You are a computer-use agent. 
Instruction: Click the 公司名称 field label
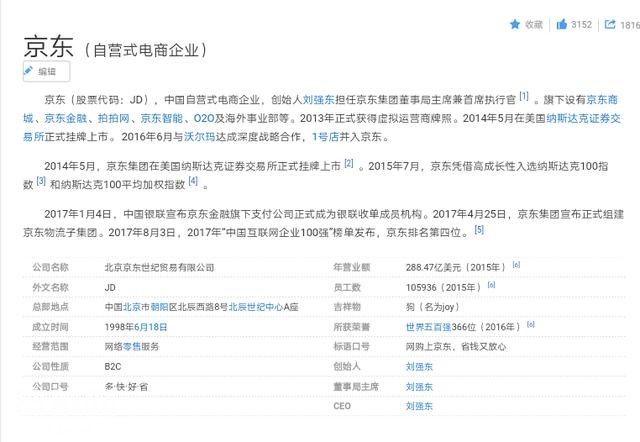pos(51,268)
